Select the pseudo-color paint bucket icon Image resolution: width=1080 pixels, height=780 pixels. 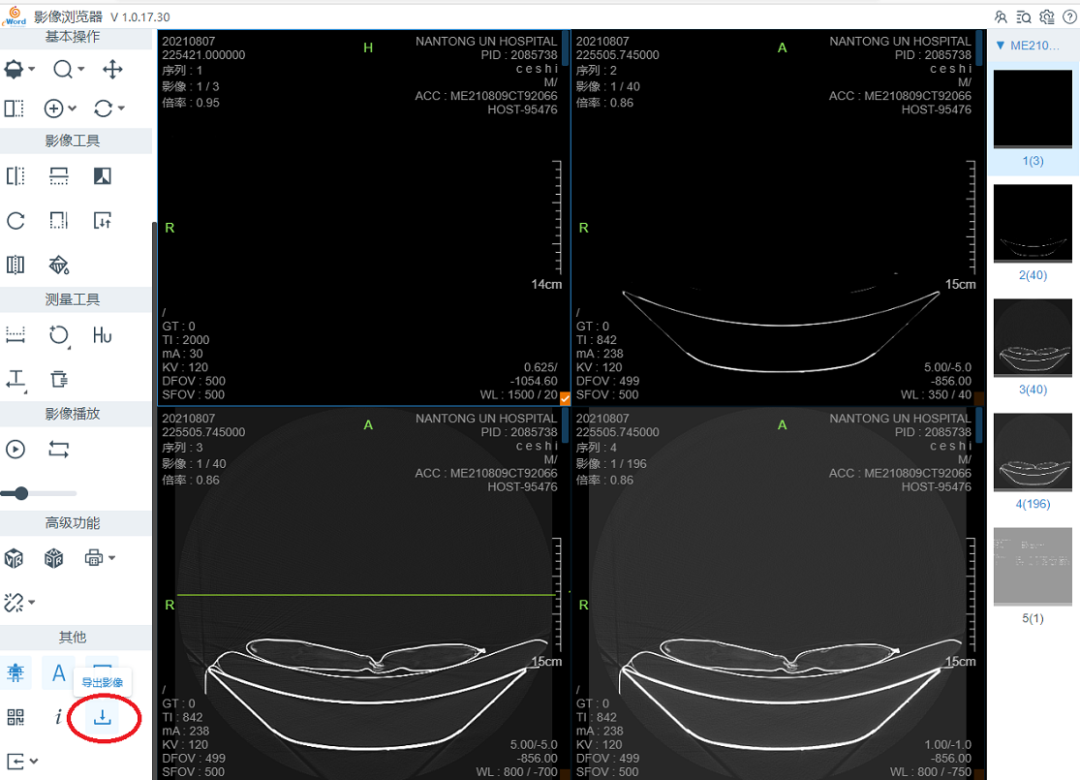(x=59, y=265)
